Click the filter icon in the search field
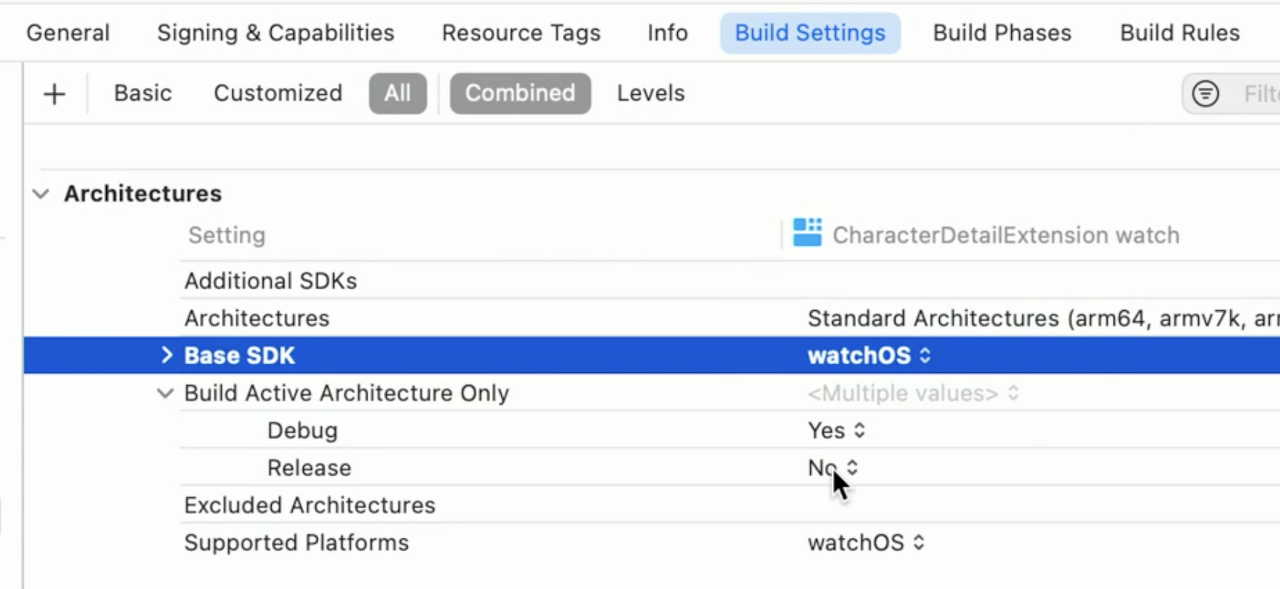Image resolution: width=1280 pixels, height=589 pixels. click(x=1206, y=94)
